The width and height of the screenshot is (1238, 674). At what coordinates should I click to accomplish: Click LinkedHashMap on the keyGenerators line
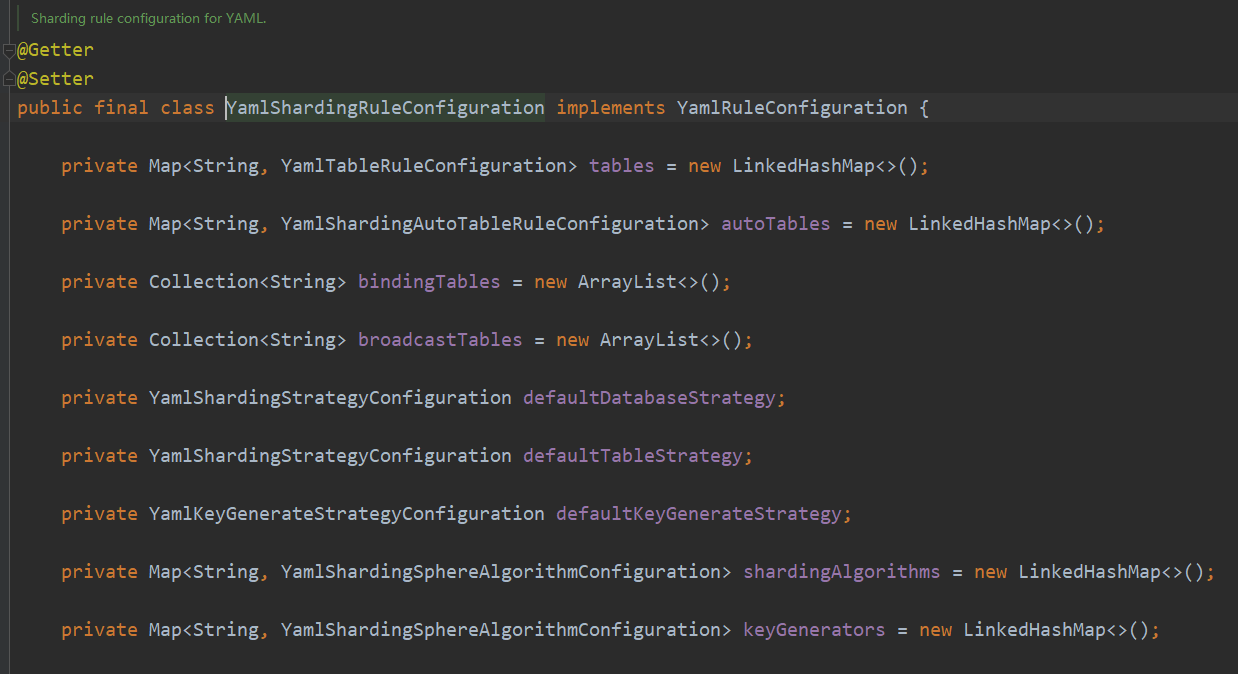click(x=1035, y=630)
